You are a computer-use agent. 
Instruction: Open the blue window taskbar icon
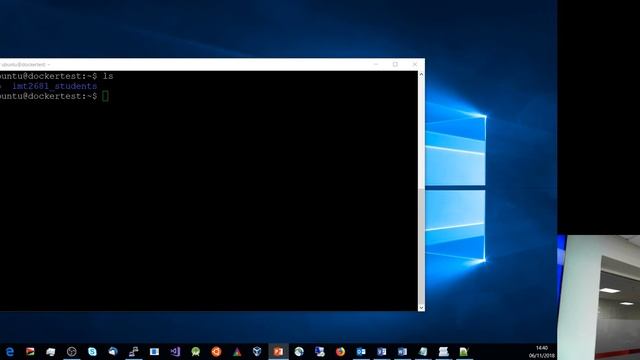tap(154, 351)
